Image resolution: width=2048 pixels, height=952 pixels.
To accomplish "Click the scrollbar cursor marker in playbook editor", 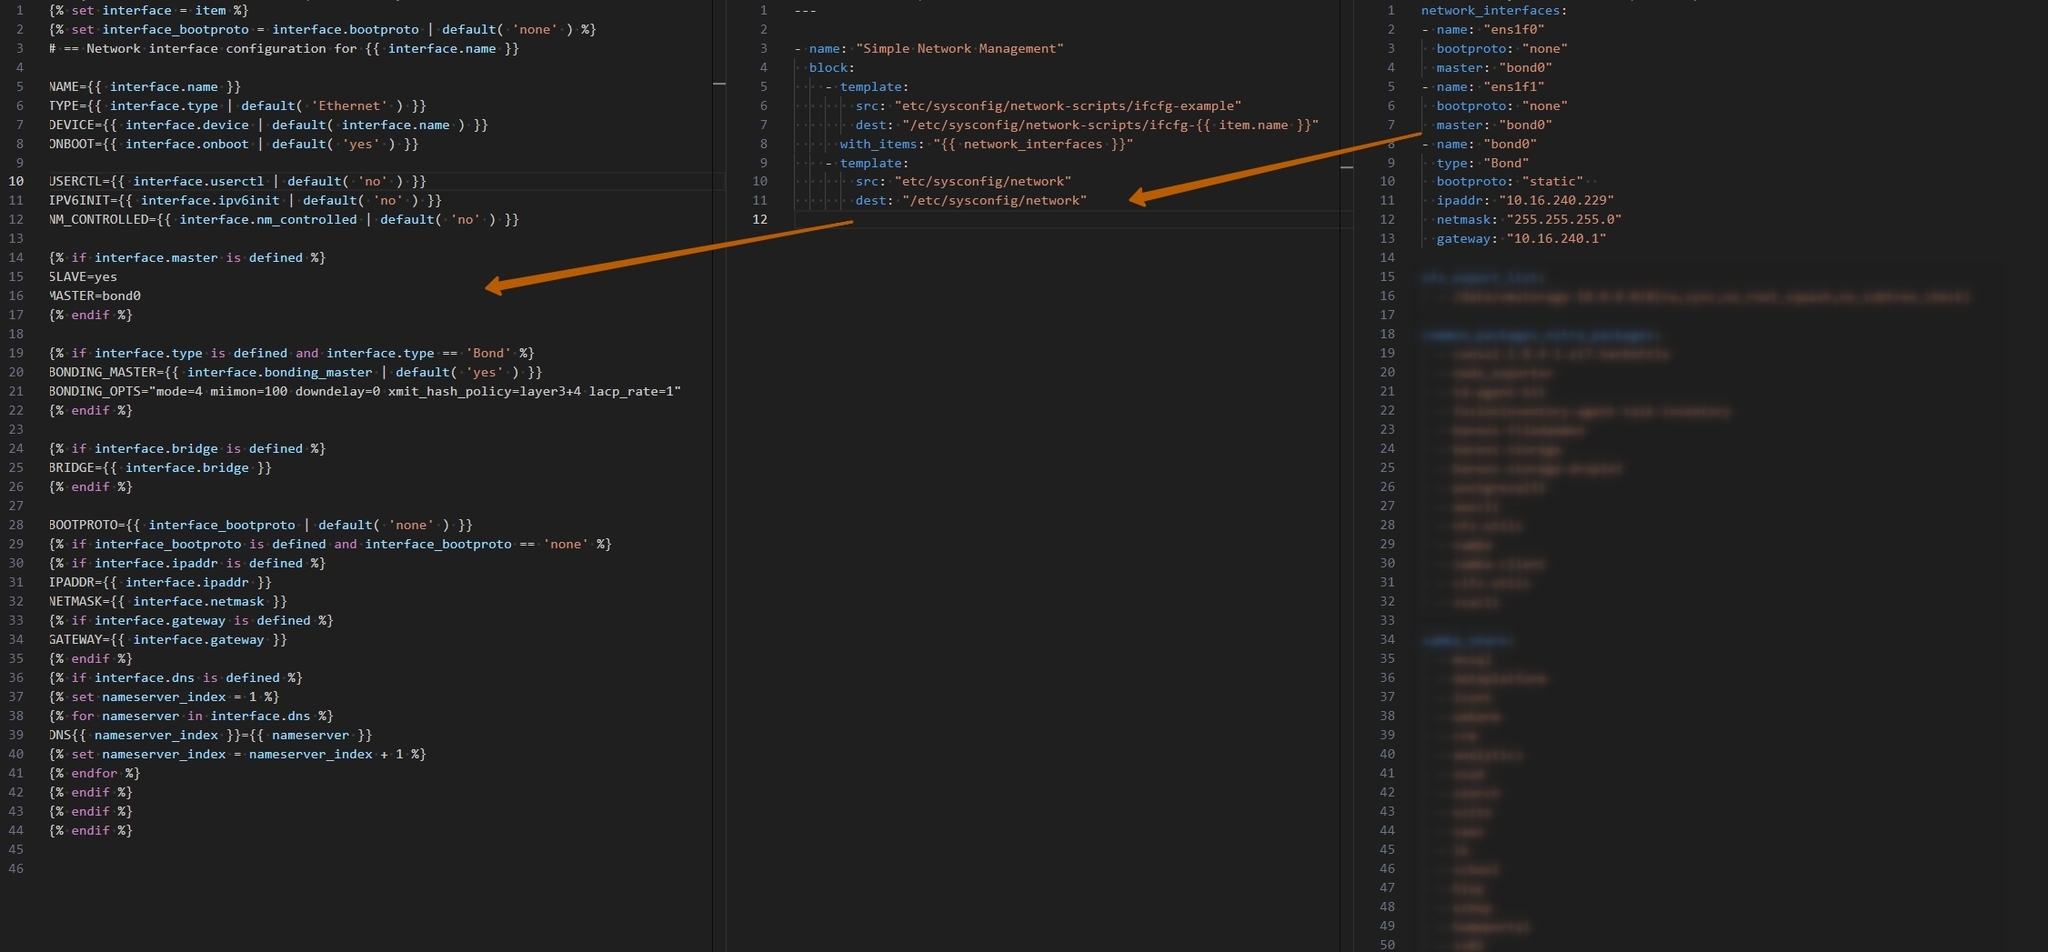I will (x=1346, y=167).
